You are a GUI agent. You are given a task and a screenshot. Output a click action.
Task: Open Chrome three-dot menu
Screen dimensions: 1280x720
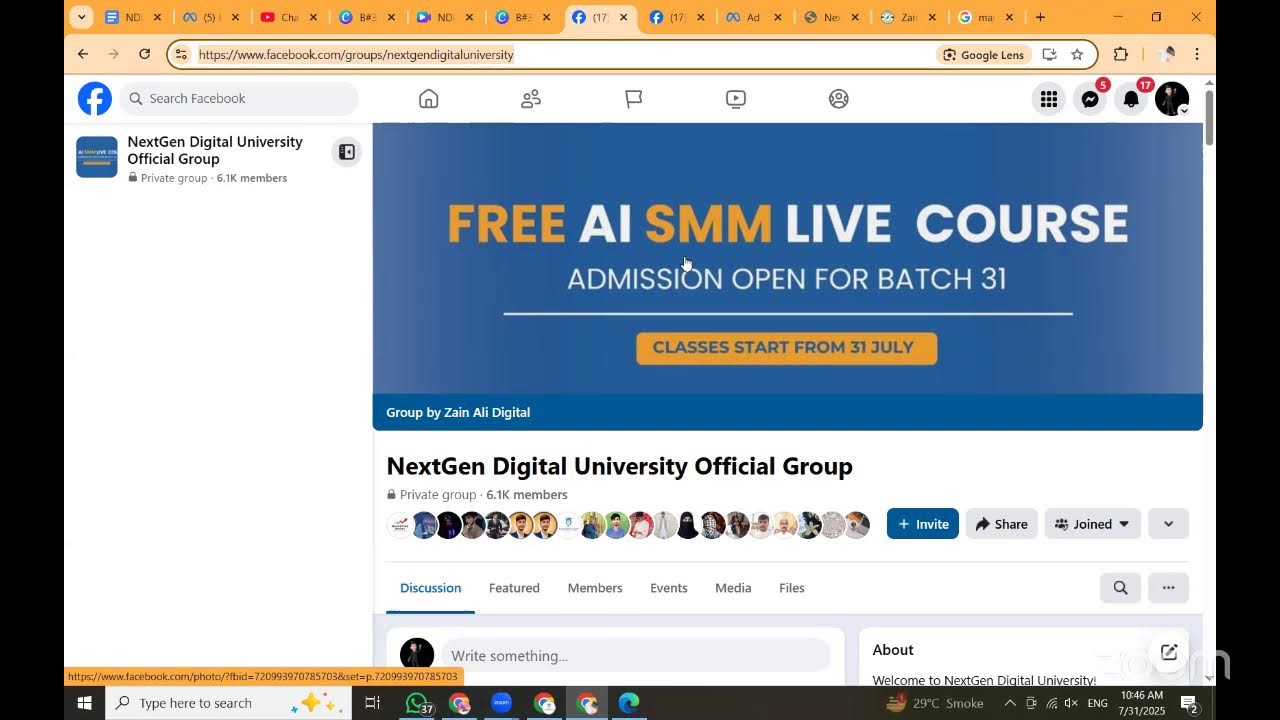click(x=1197, y=54)
